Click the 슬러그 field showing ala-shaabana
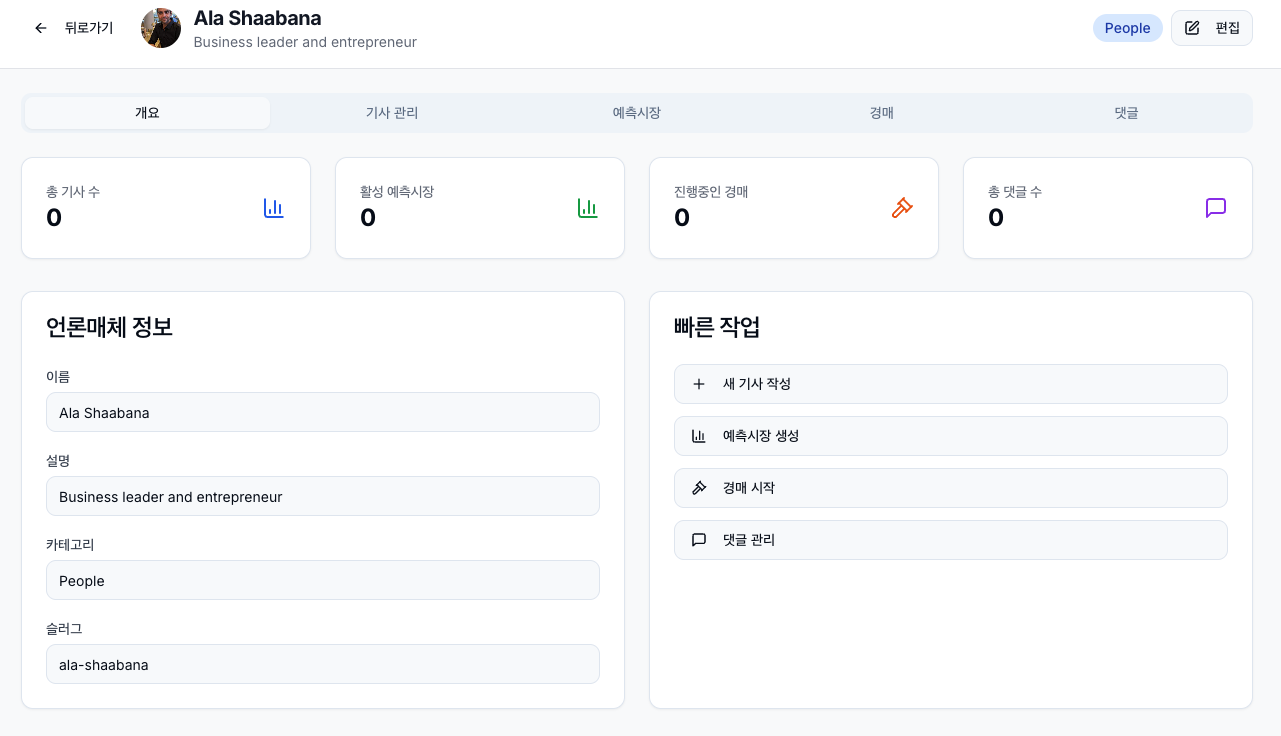The image size is (1281, 736). point(323,664)
